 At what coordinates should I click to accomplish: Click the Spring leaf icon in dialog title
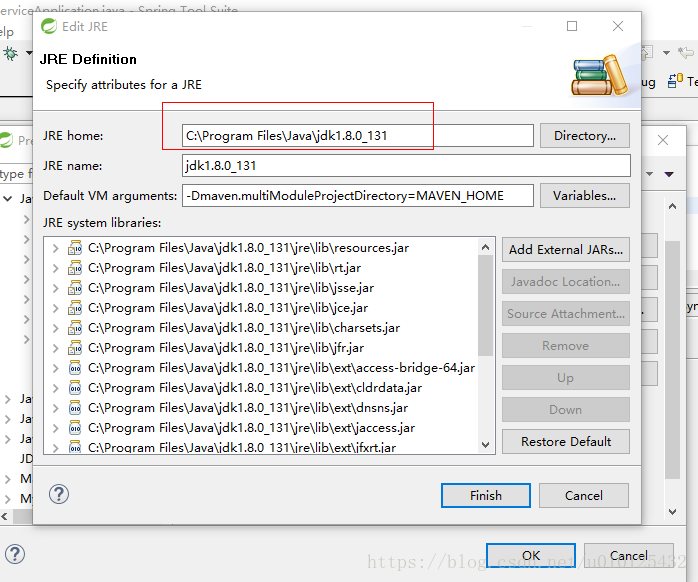tap(49, 26)
